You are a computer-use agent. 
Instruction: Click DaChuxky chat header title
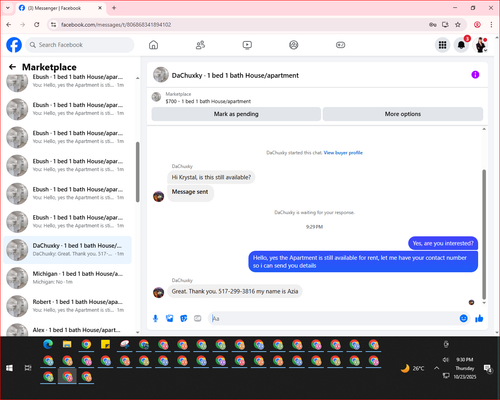(x=235, y=75)
